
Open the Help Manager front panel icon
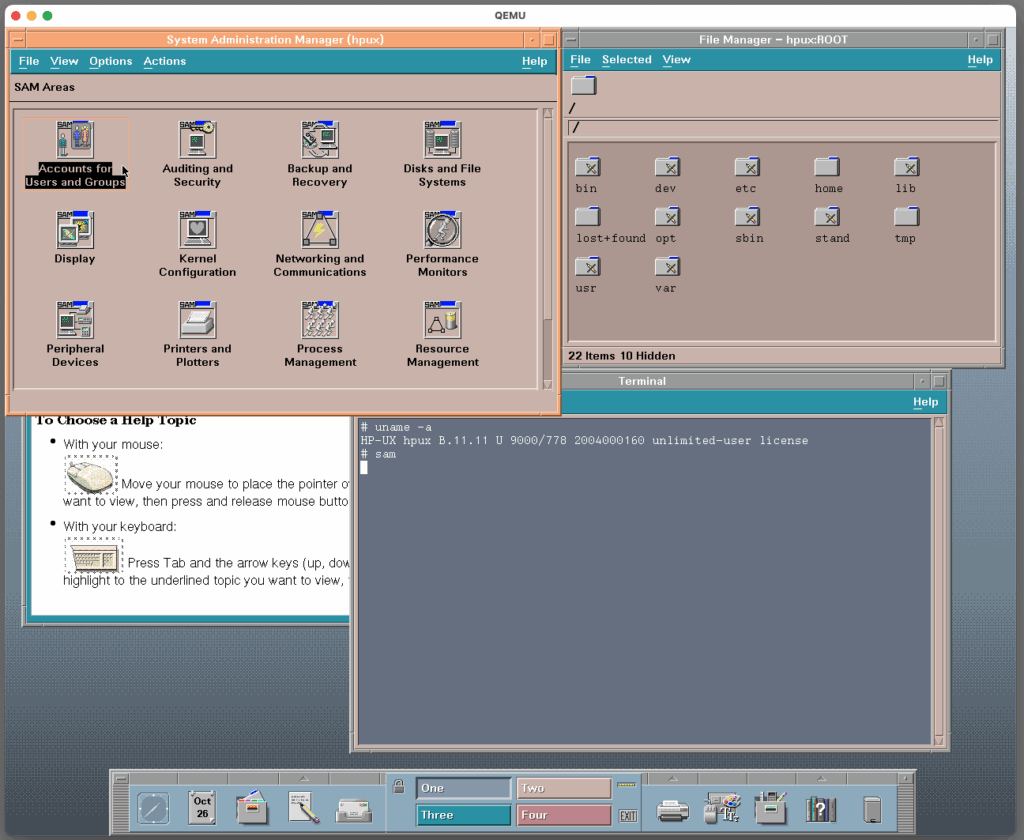coord(820,807)
